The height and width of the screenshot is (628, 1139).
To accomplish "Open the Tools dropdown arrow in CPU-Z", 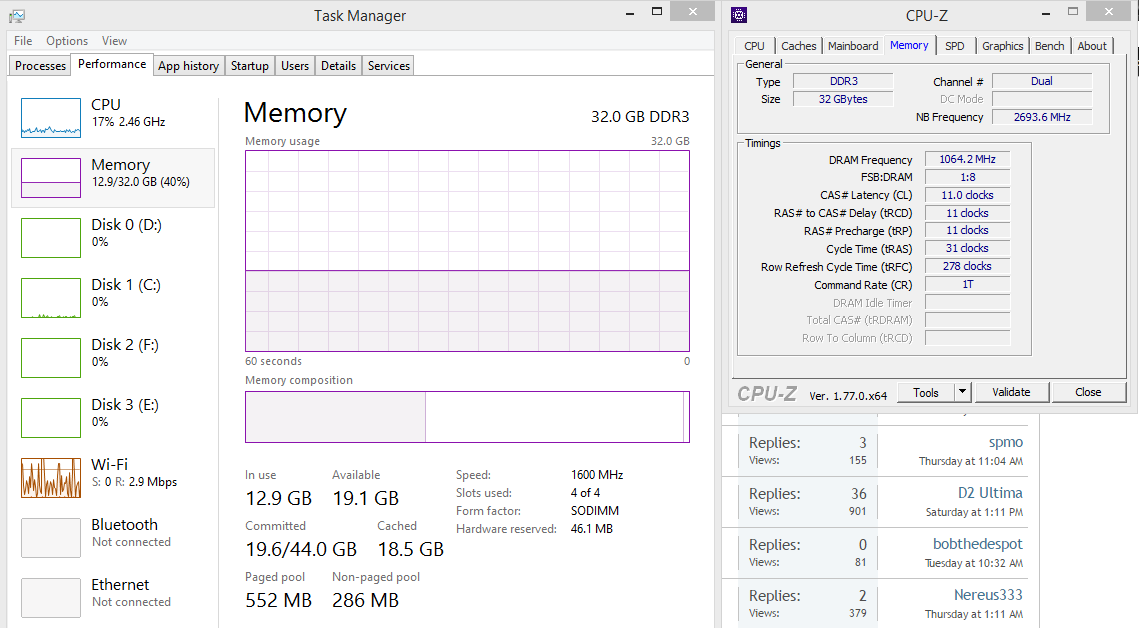I will point(962,392).
